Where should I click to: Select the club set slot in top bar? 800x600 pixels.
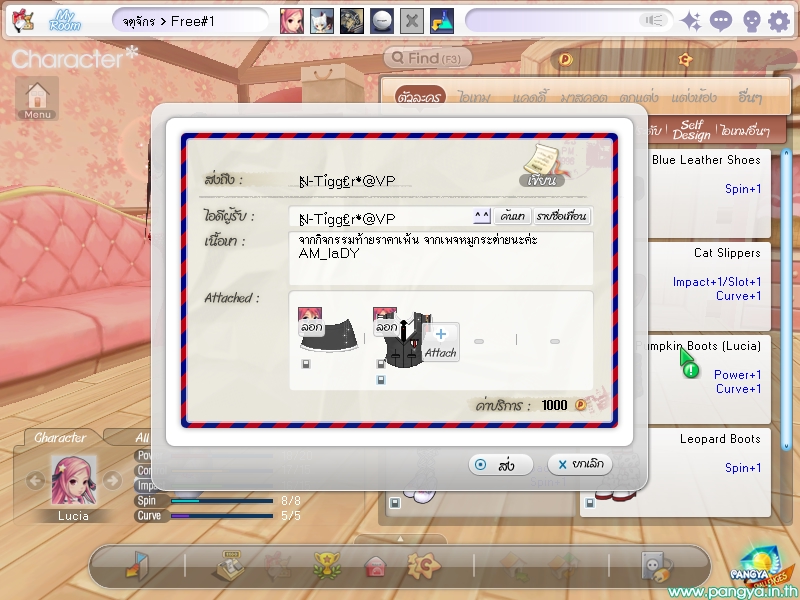[352, 21]
